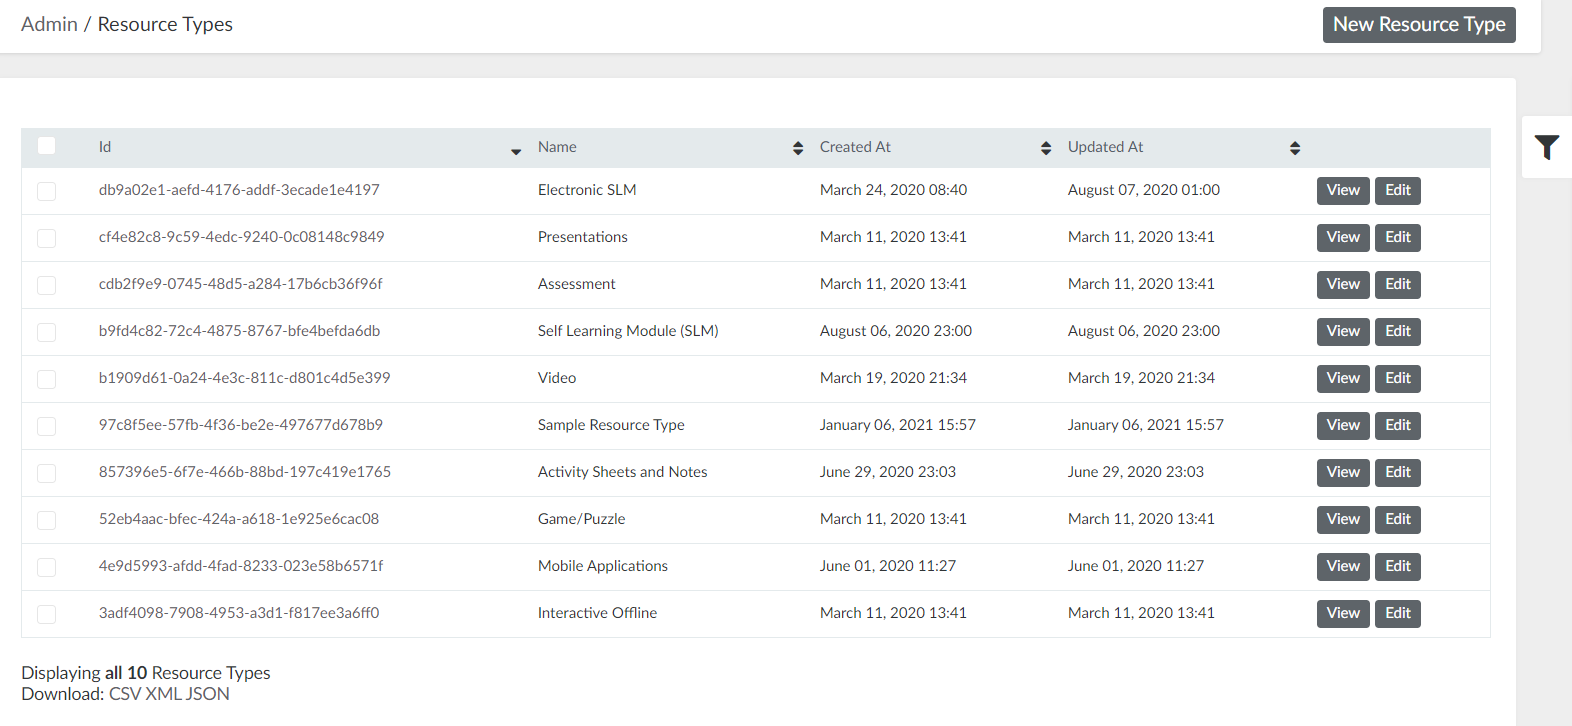Download the list as CSV
1572x726 pixels.
[x=125, y=694]
